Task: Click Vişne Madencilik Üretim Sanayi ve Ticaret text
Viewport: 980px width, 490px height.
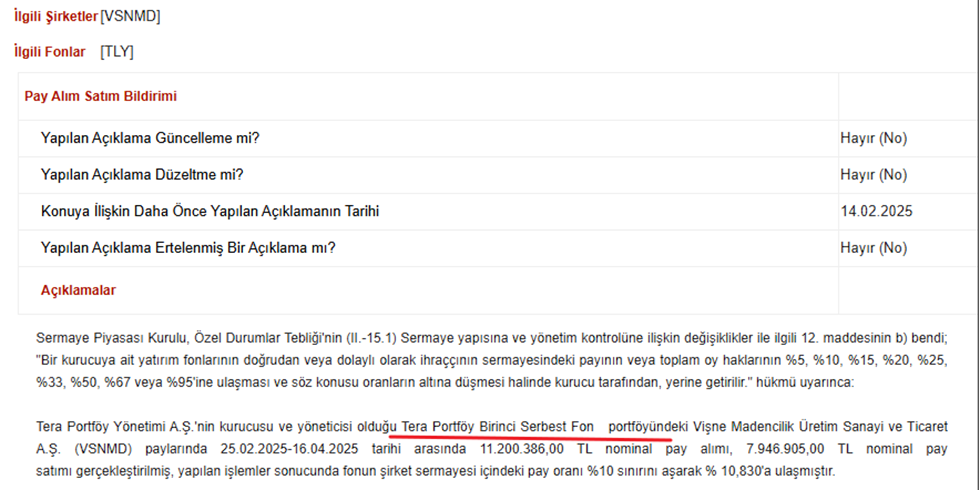Action: pyautogui.click(x=819, y=428)
